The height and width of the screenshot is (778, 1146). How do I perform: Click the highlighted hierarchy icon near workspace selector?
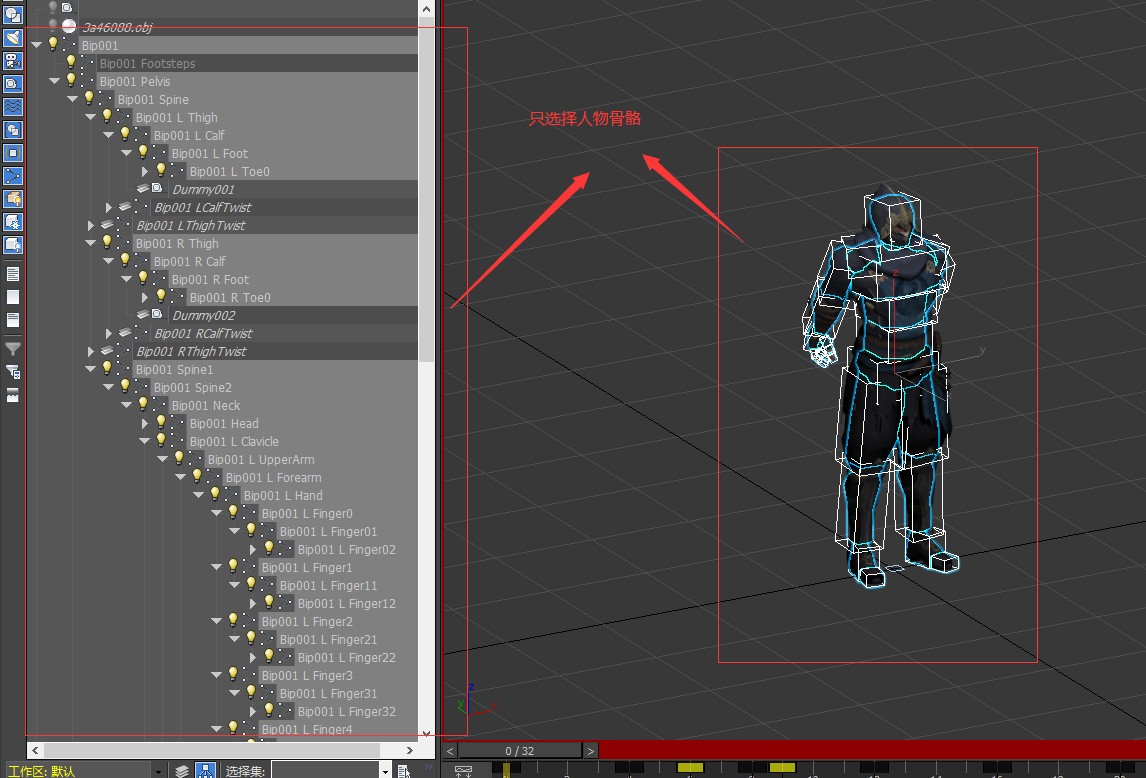tap(205, 770)
